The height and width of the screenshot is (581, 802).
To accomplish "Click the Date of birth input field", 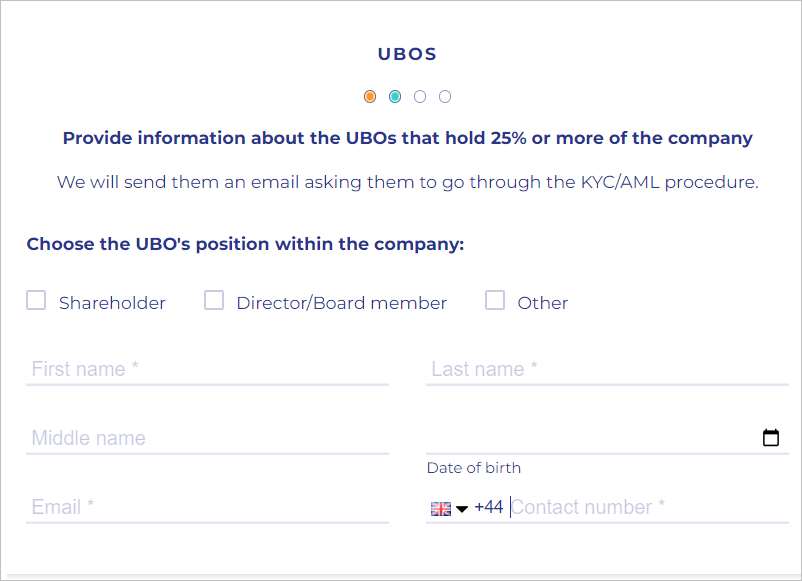I will pyautogui.click(x=590, y=438).
